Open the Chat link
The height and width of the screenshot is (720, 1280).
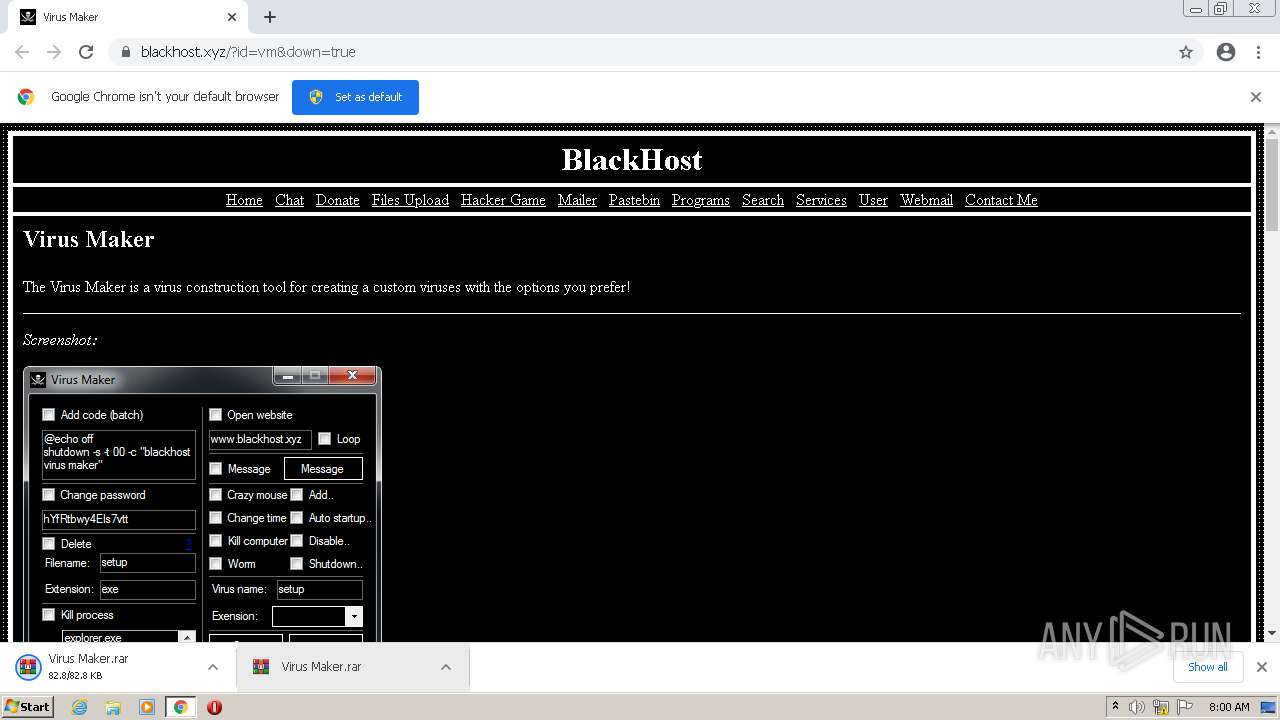[x=289, y=200]
